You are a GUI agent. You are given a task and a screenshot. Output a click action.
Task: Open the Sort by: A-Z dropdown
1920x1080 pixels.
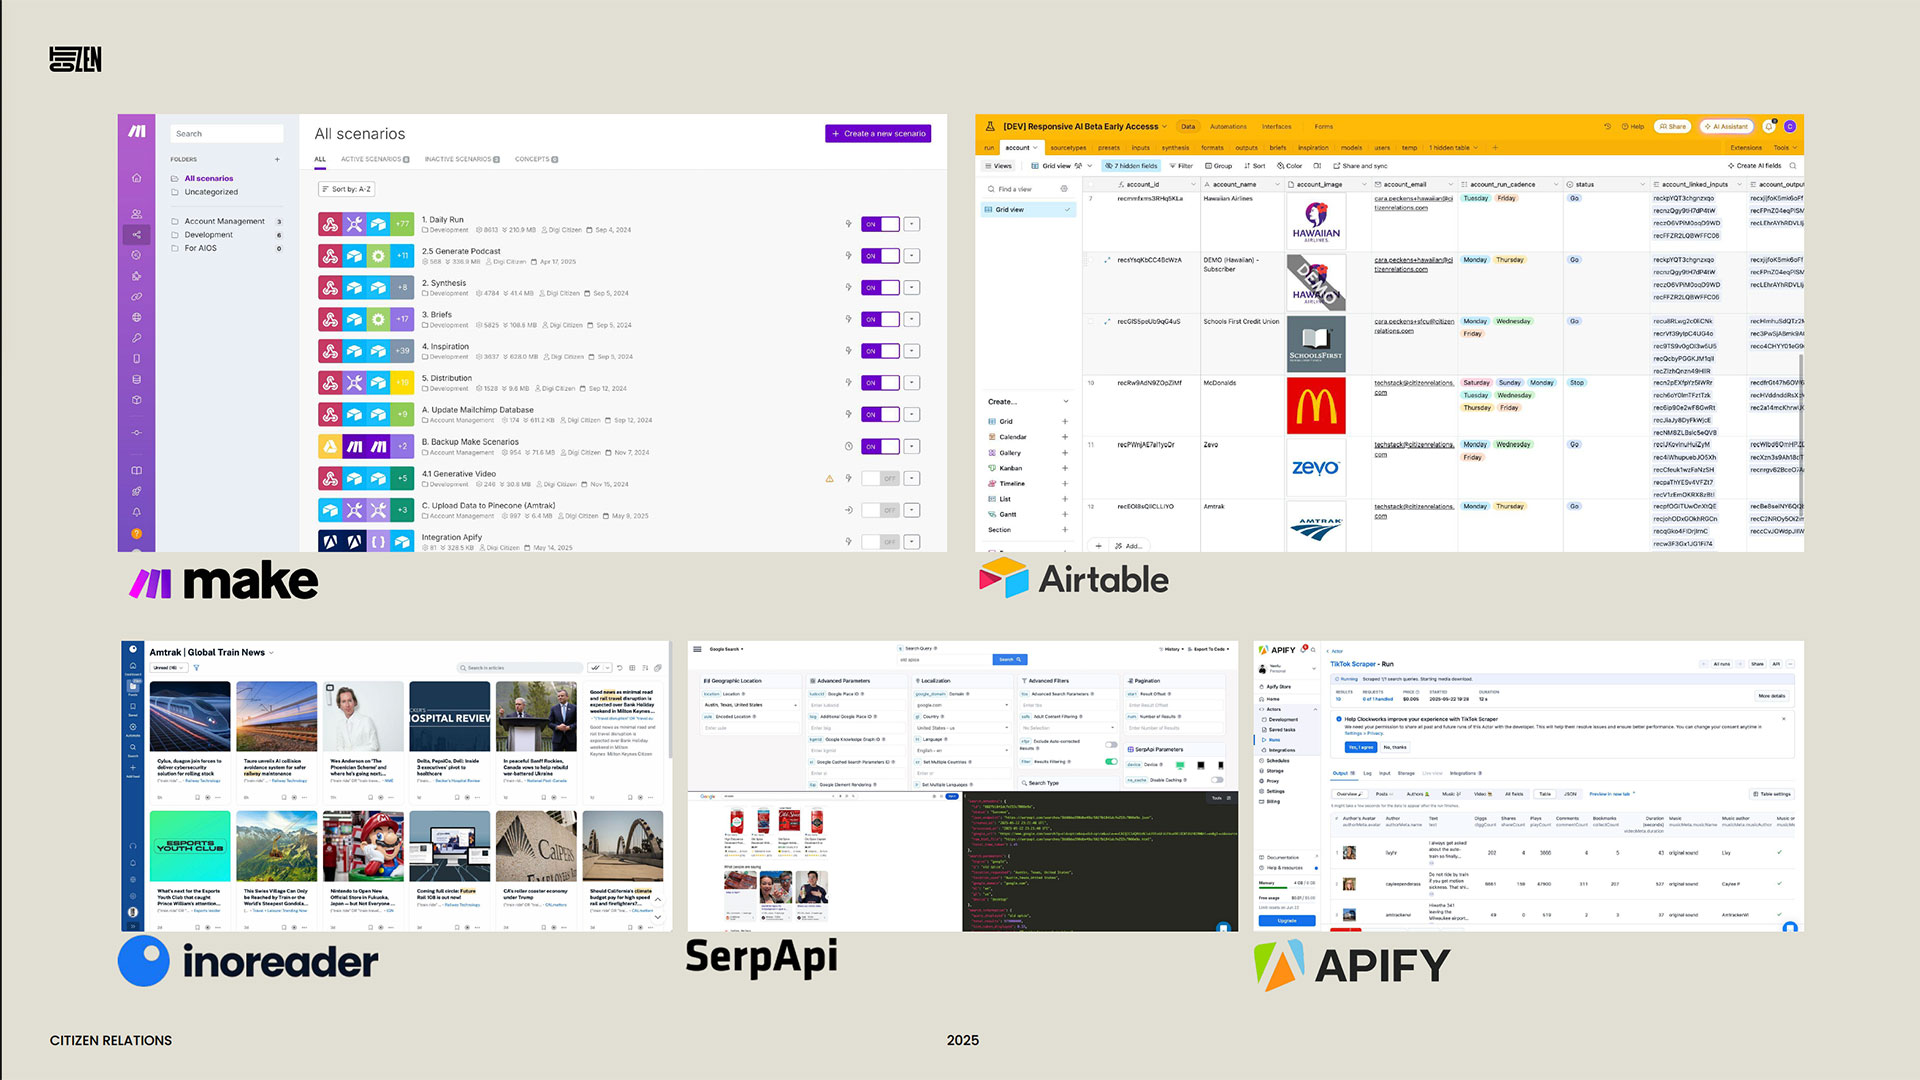346,189
